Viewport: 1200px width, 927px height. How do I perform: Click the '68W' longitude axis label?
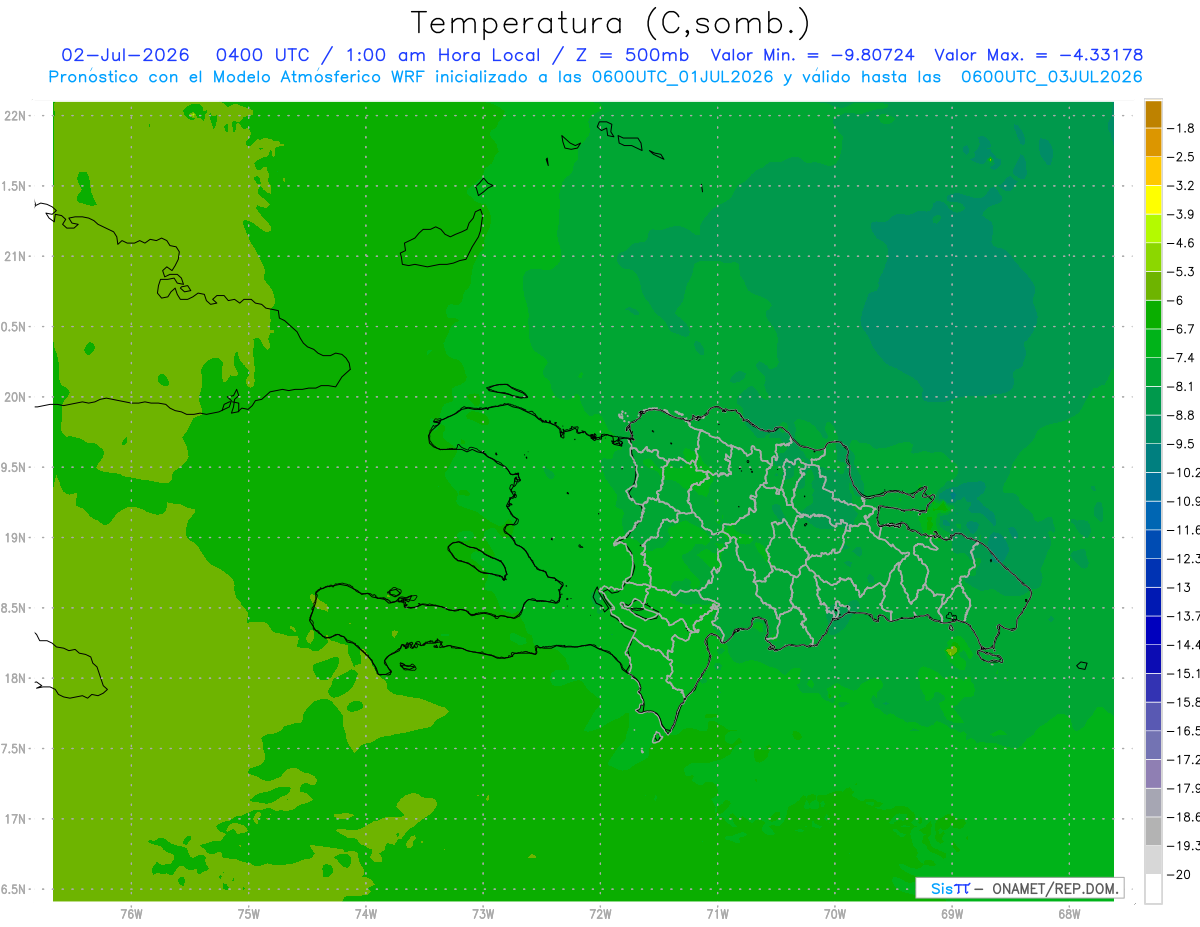pos(1069,913)
